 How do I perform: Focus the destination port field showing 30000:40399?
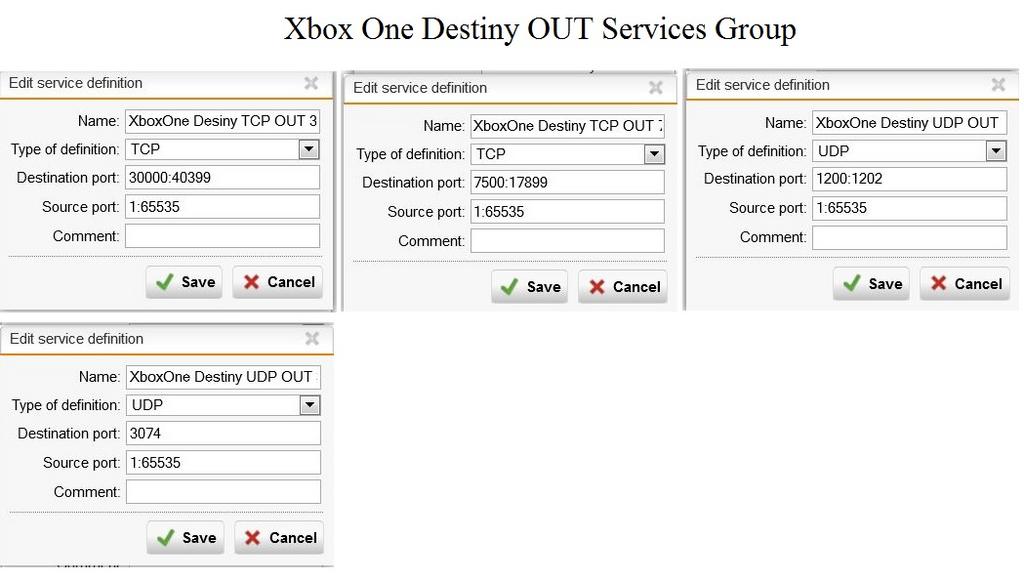pos(222,178)
